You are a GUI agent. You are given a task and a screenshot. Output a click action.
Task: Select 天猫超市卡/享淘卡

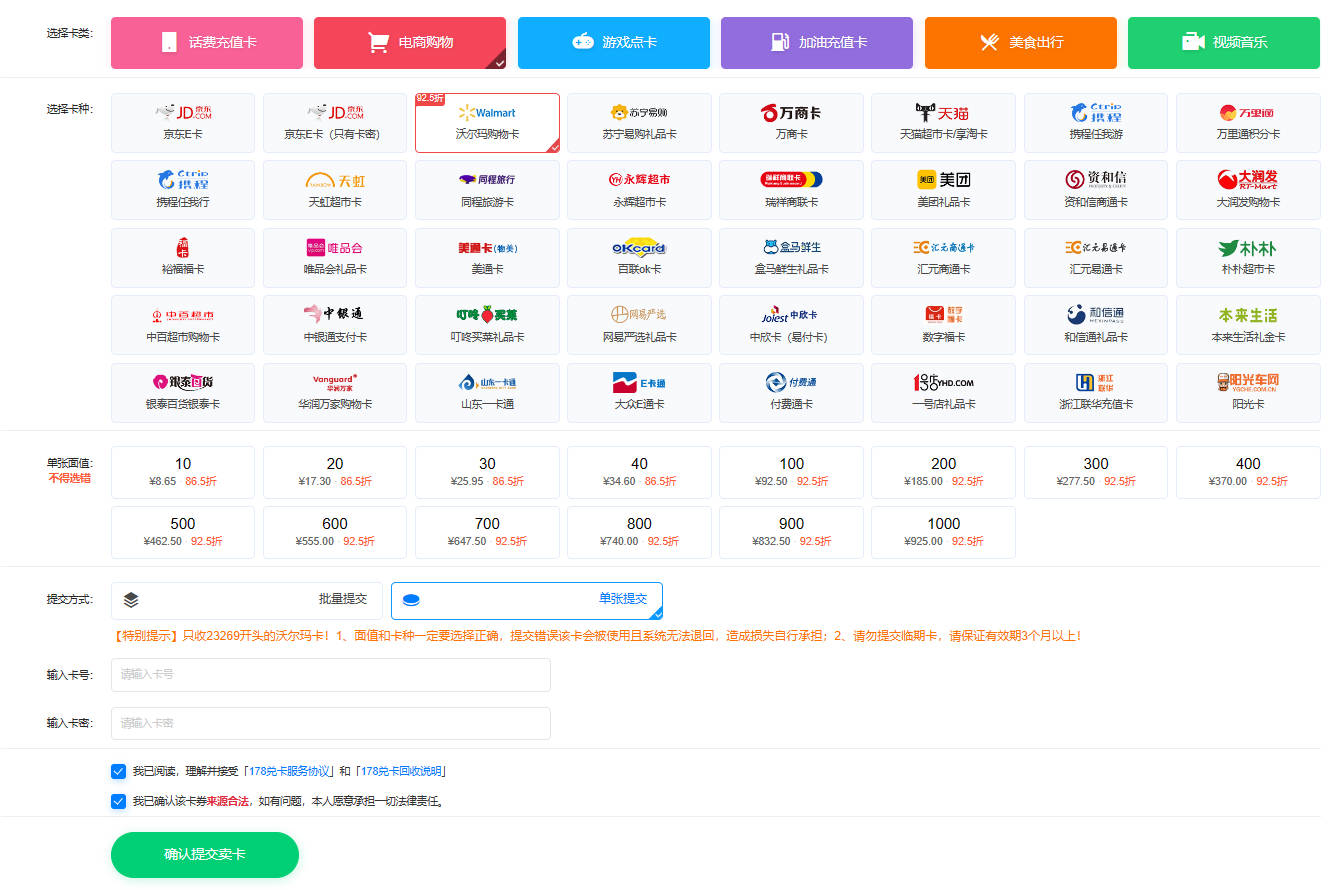tap(944, 123)
